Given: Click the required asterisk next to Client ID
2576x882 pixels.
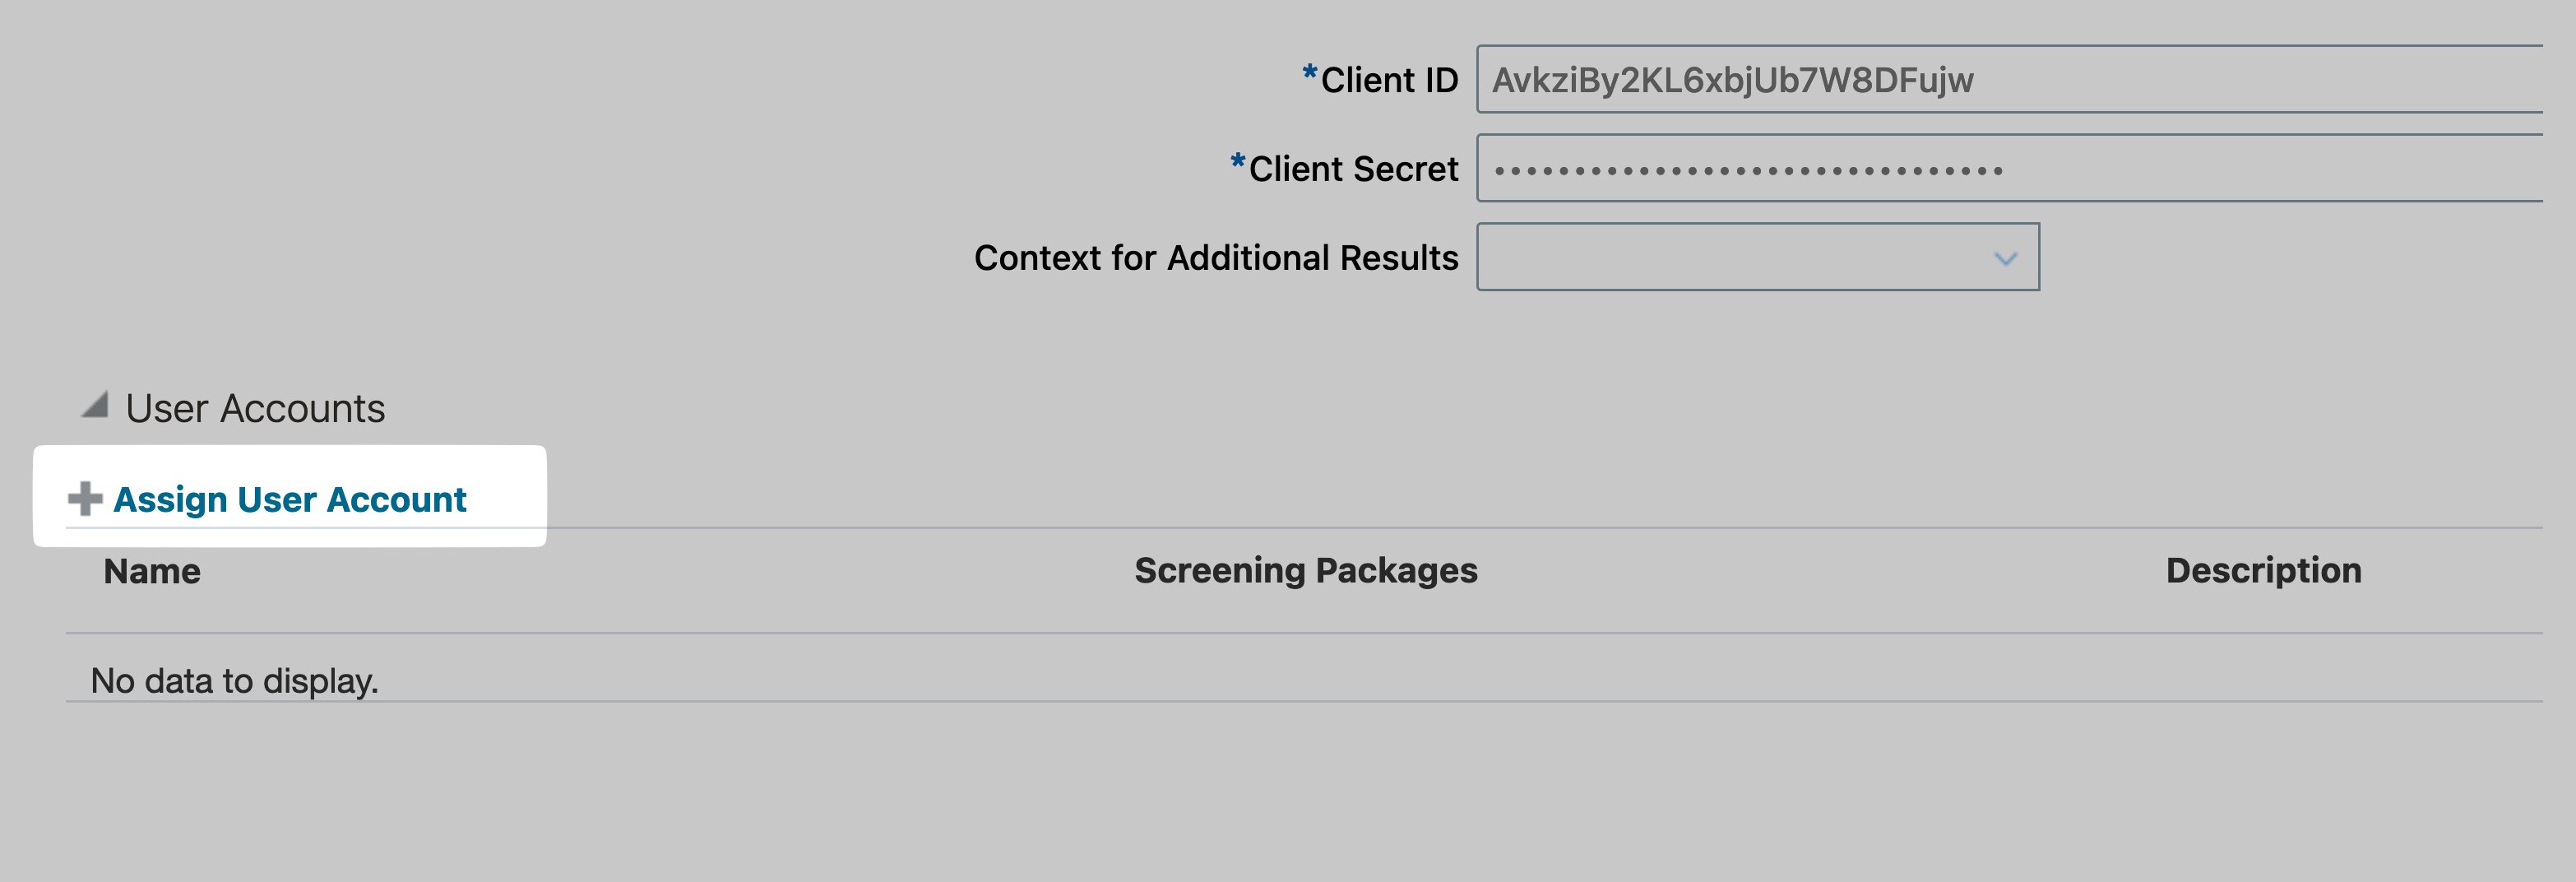Looking at the screenshot, I should 1309,73.
